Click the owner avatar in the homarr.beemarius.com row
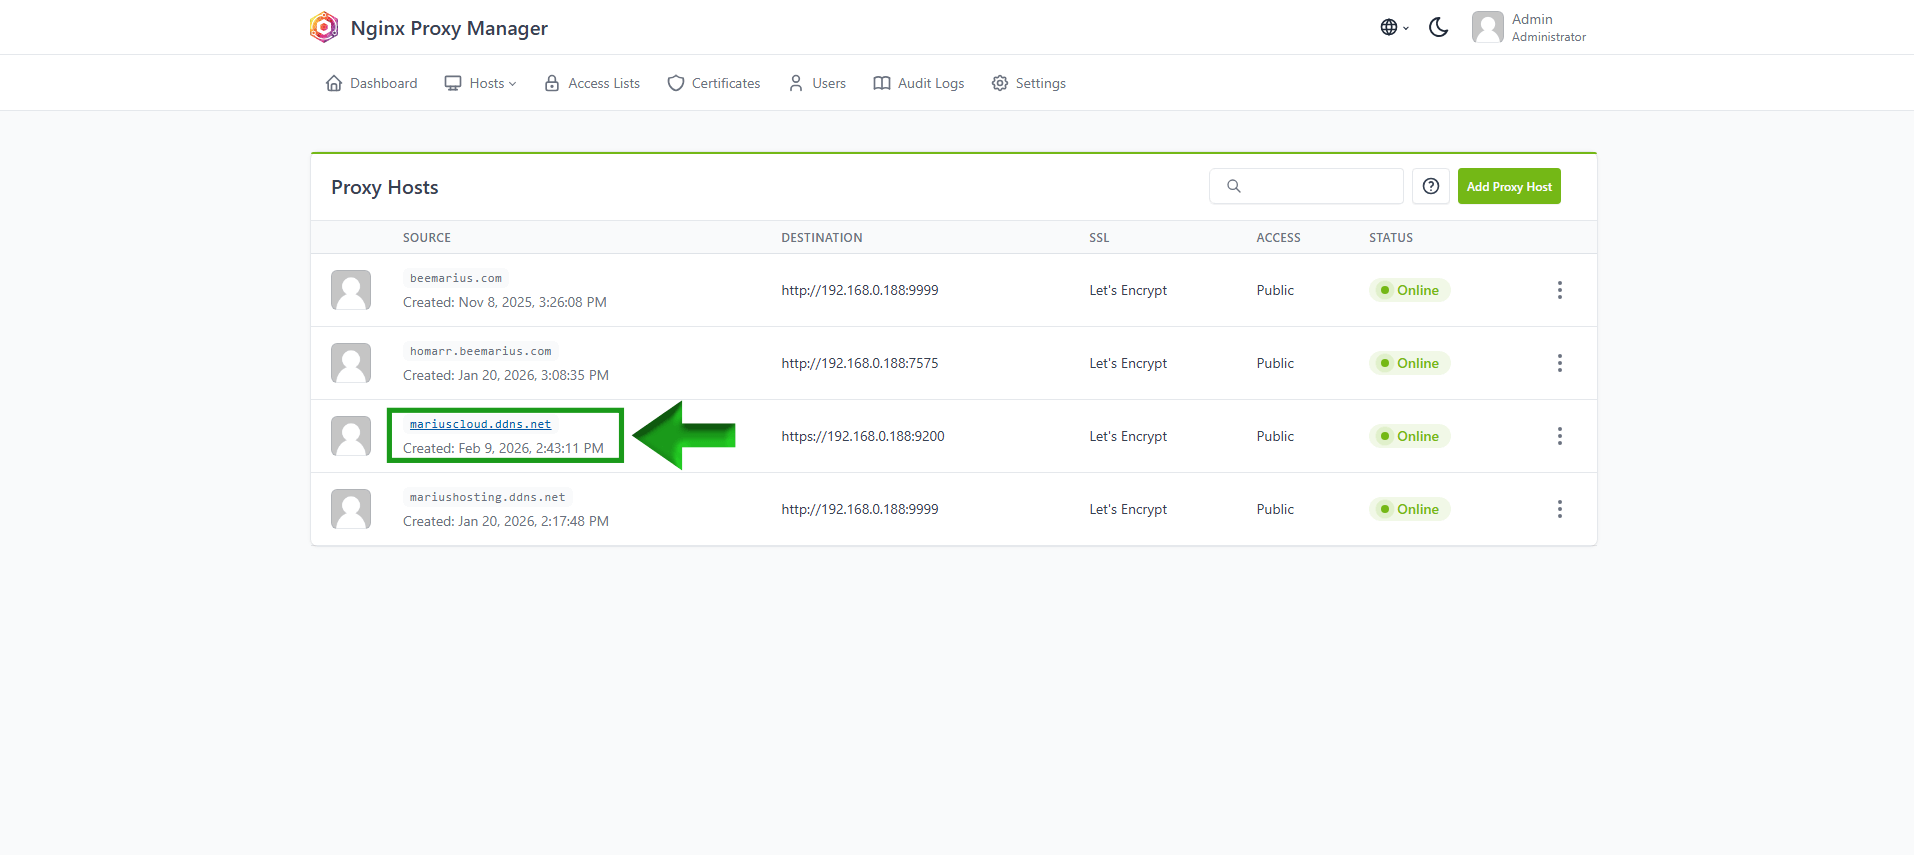Viewport: 1914px width, 855px height. [x=351, y=363]
